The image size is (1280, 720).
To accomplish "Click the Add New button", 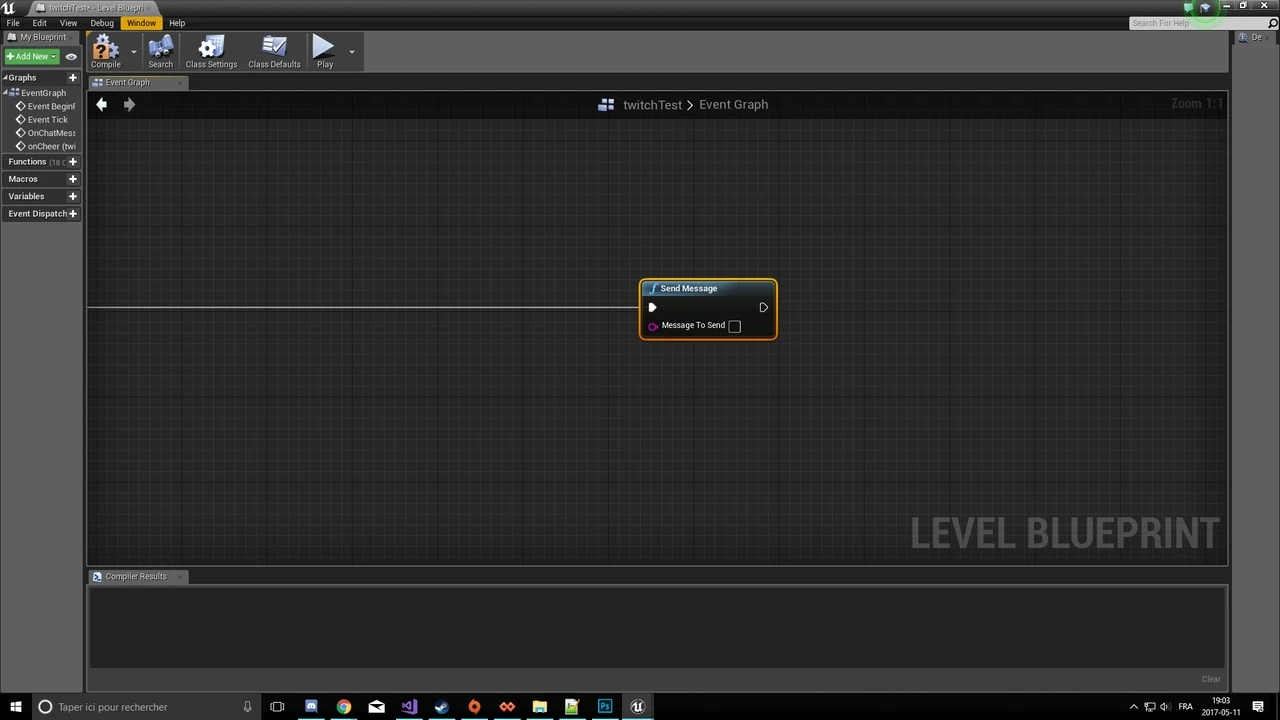I will pyautogui.click(x=31, y=57).
